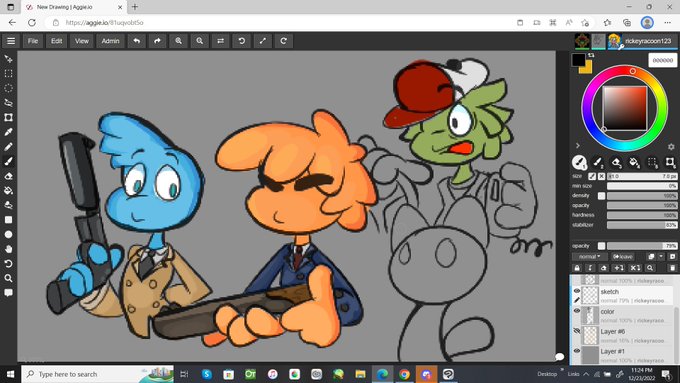Pick the Hand pan tool
Screen dimensions: 680x383
point(8,249)
